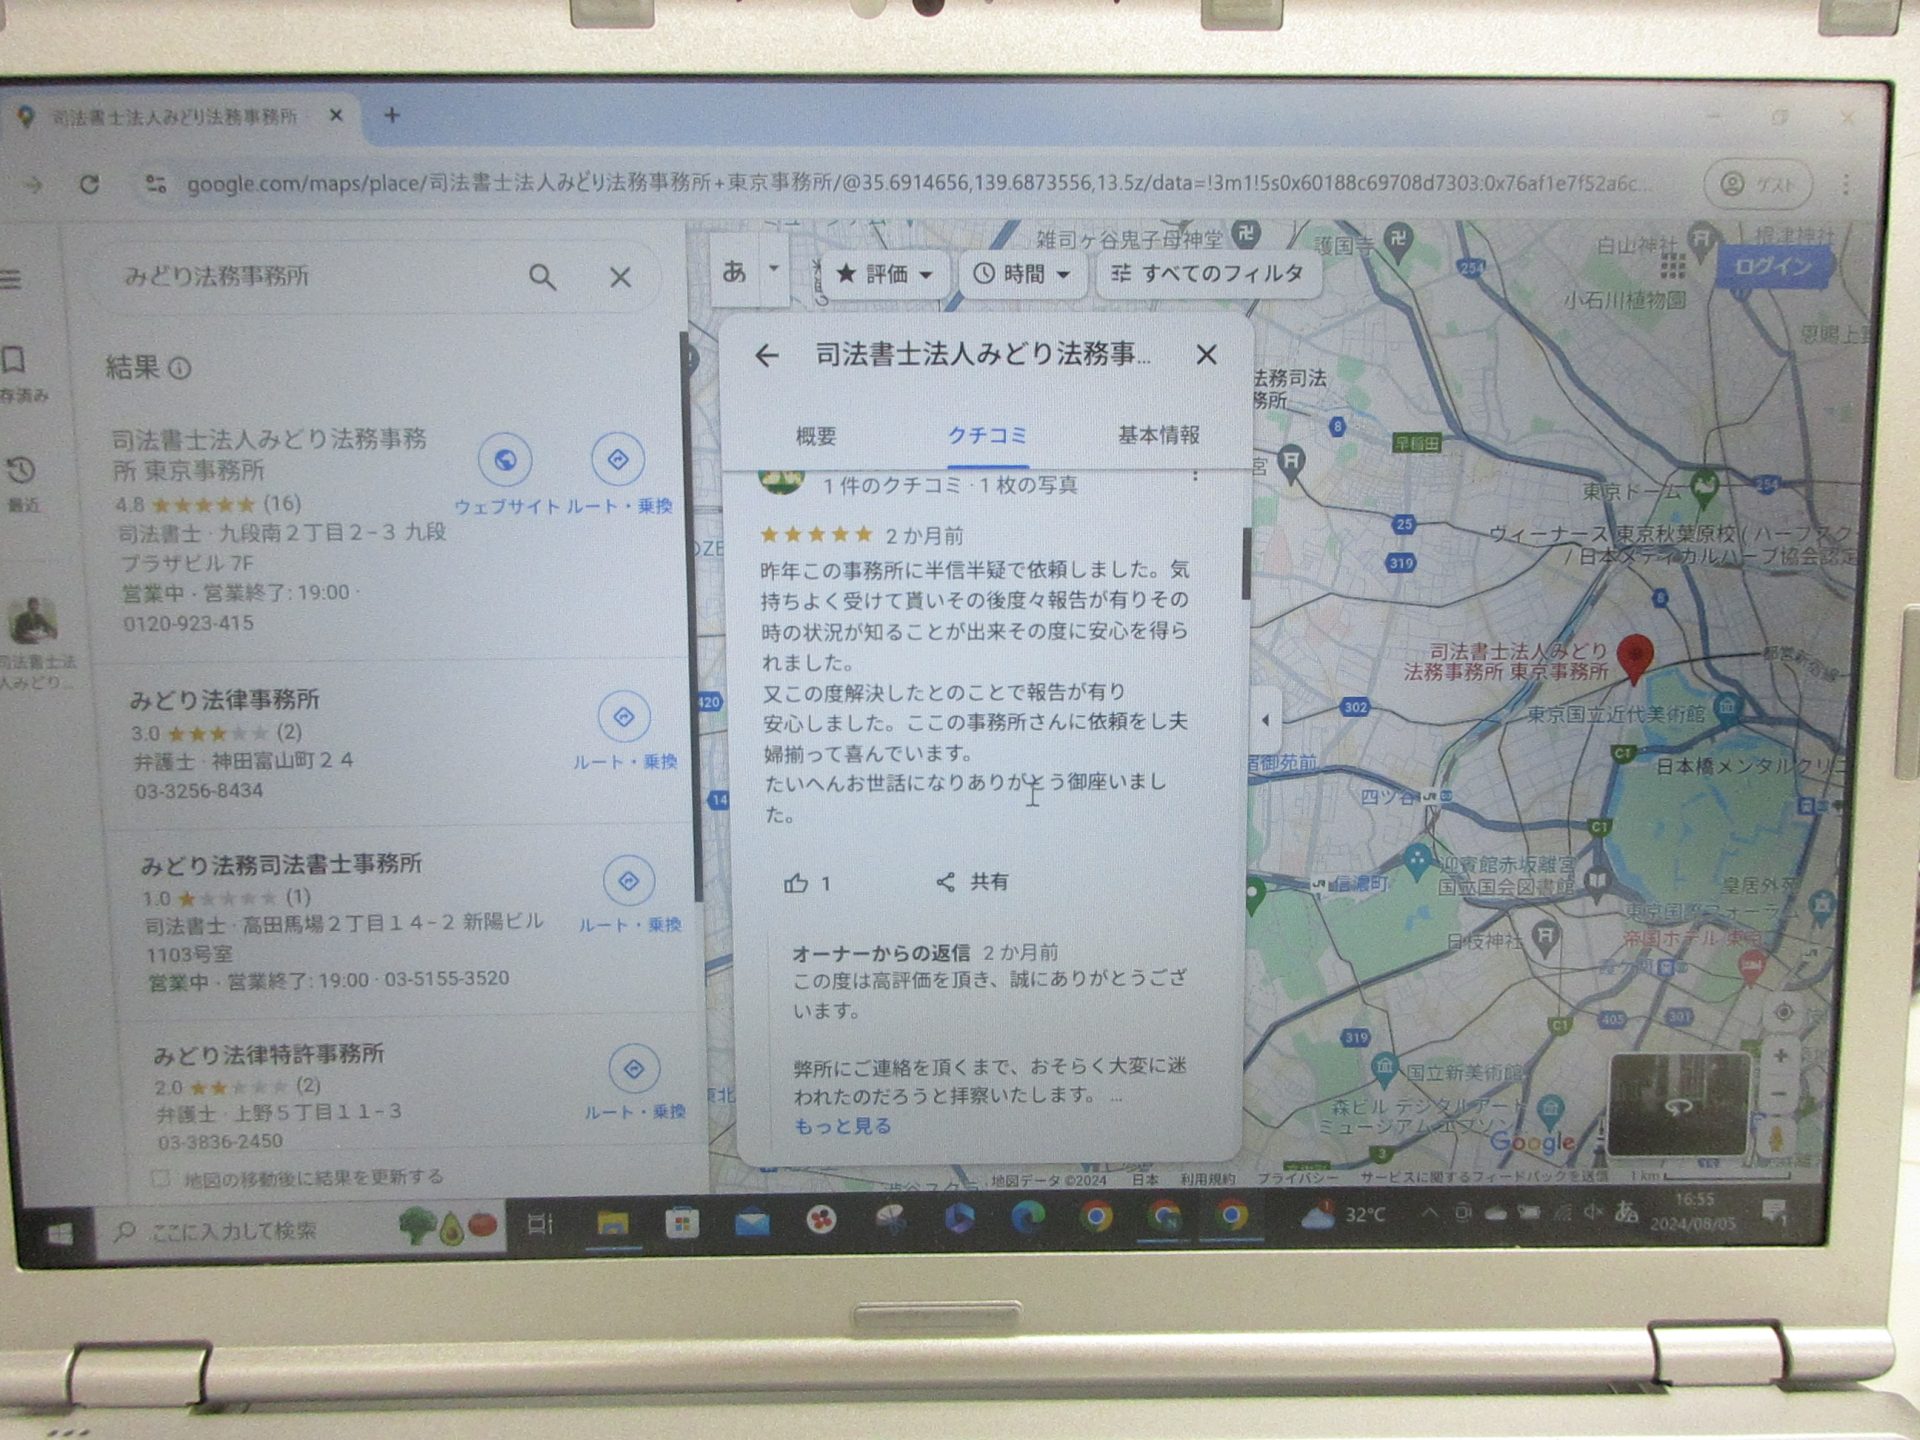This screenshot has height=1440, width=1920.
Task: Click the プライバシー link on map footer
Action: [x=1296, y=1179]
